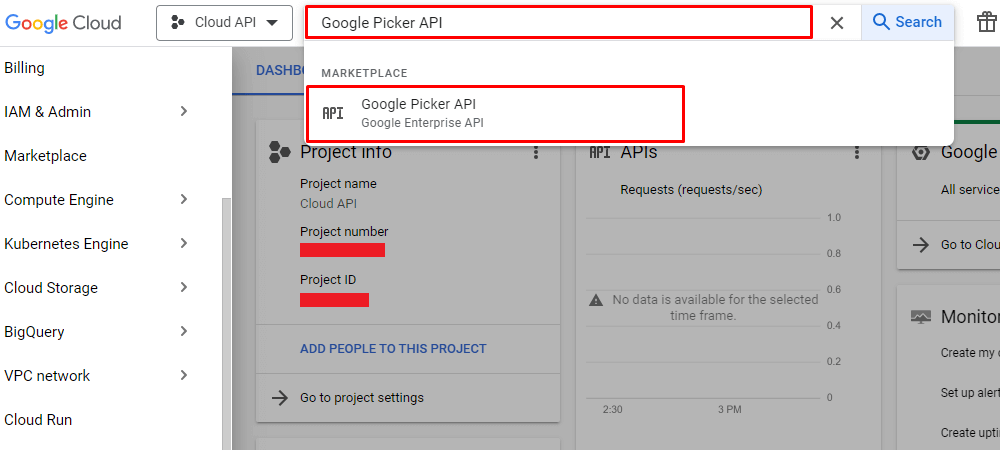
Task: Click the MARKETPLACE heading in search results
Action: (x=364, y=73)
